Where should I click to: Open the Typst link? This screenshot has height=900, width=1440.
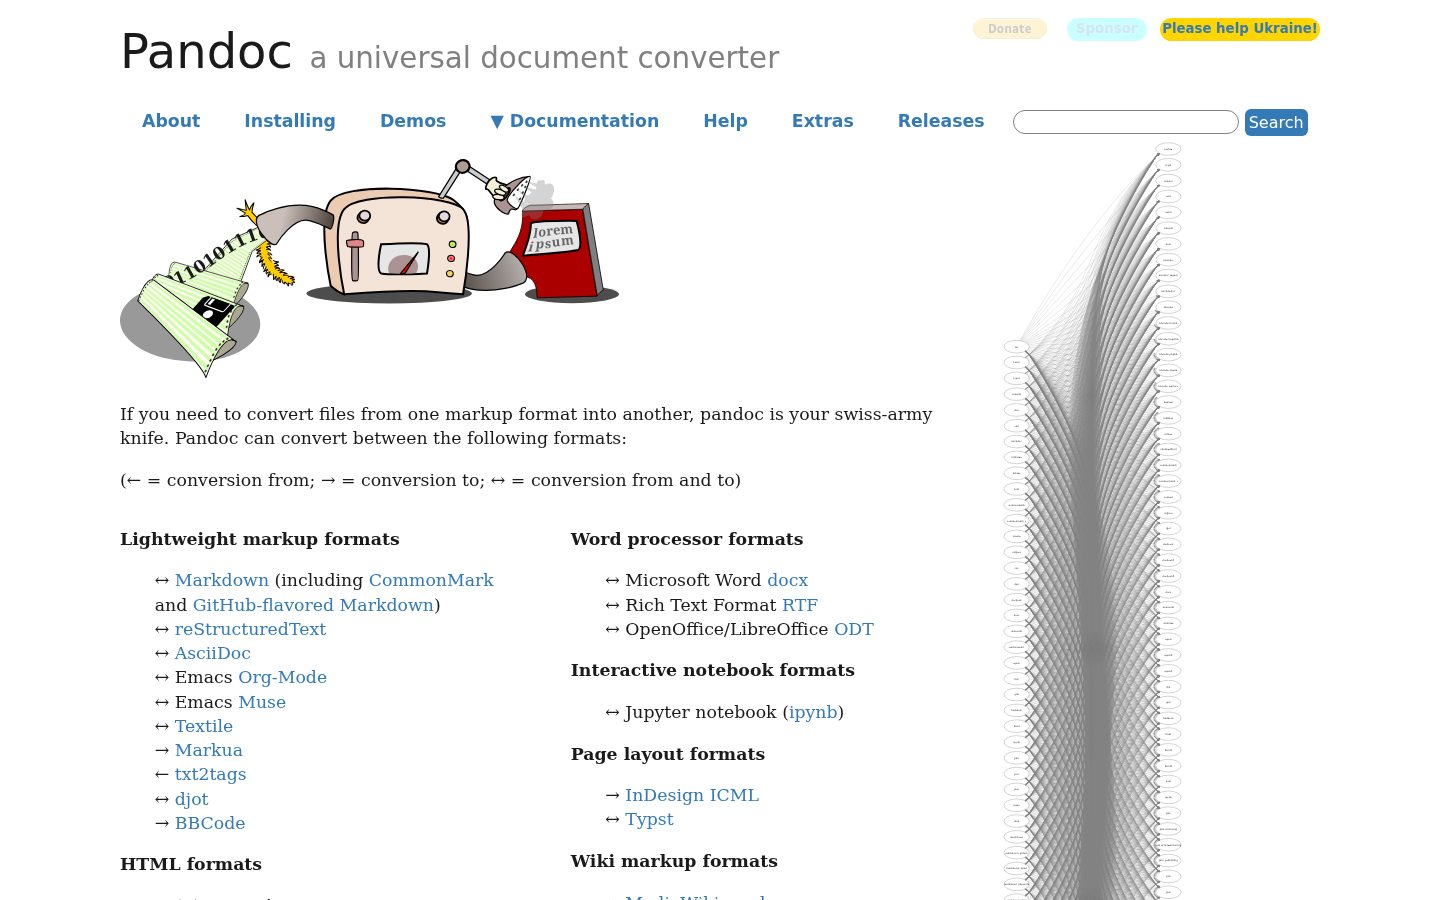[x=649, y=819]
